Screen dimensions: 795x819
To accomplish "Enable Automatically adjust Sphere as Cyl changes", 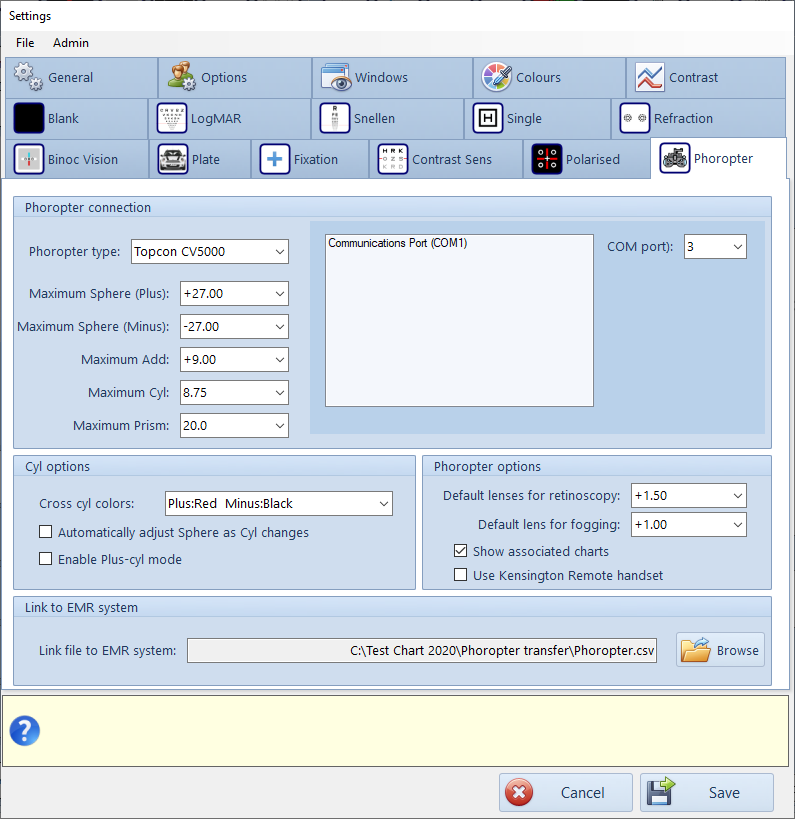I will [x=45, y=533].
